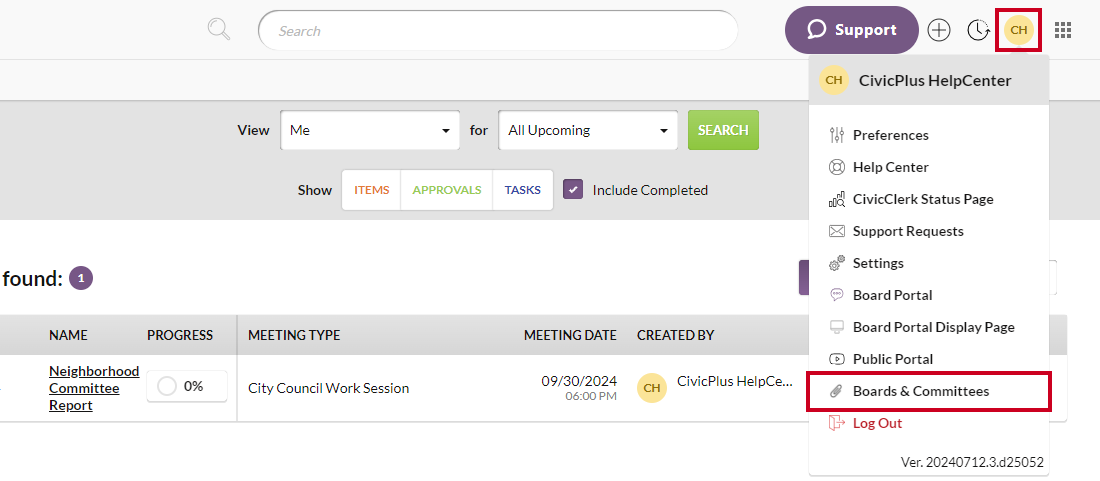Click the green SEARCH button
Image resolution: width=1100 pixels, height=481 pixels.
pyautogui.click(x=723, y=130)
